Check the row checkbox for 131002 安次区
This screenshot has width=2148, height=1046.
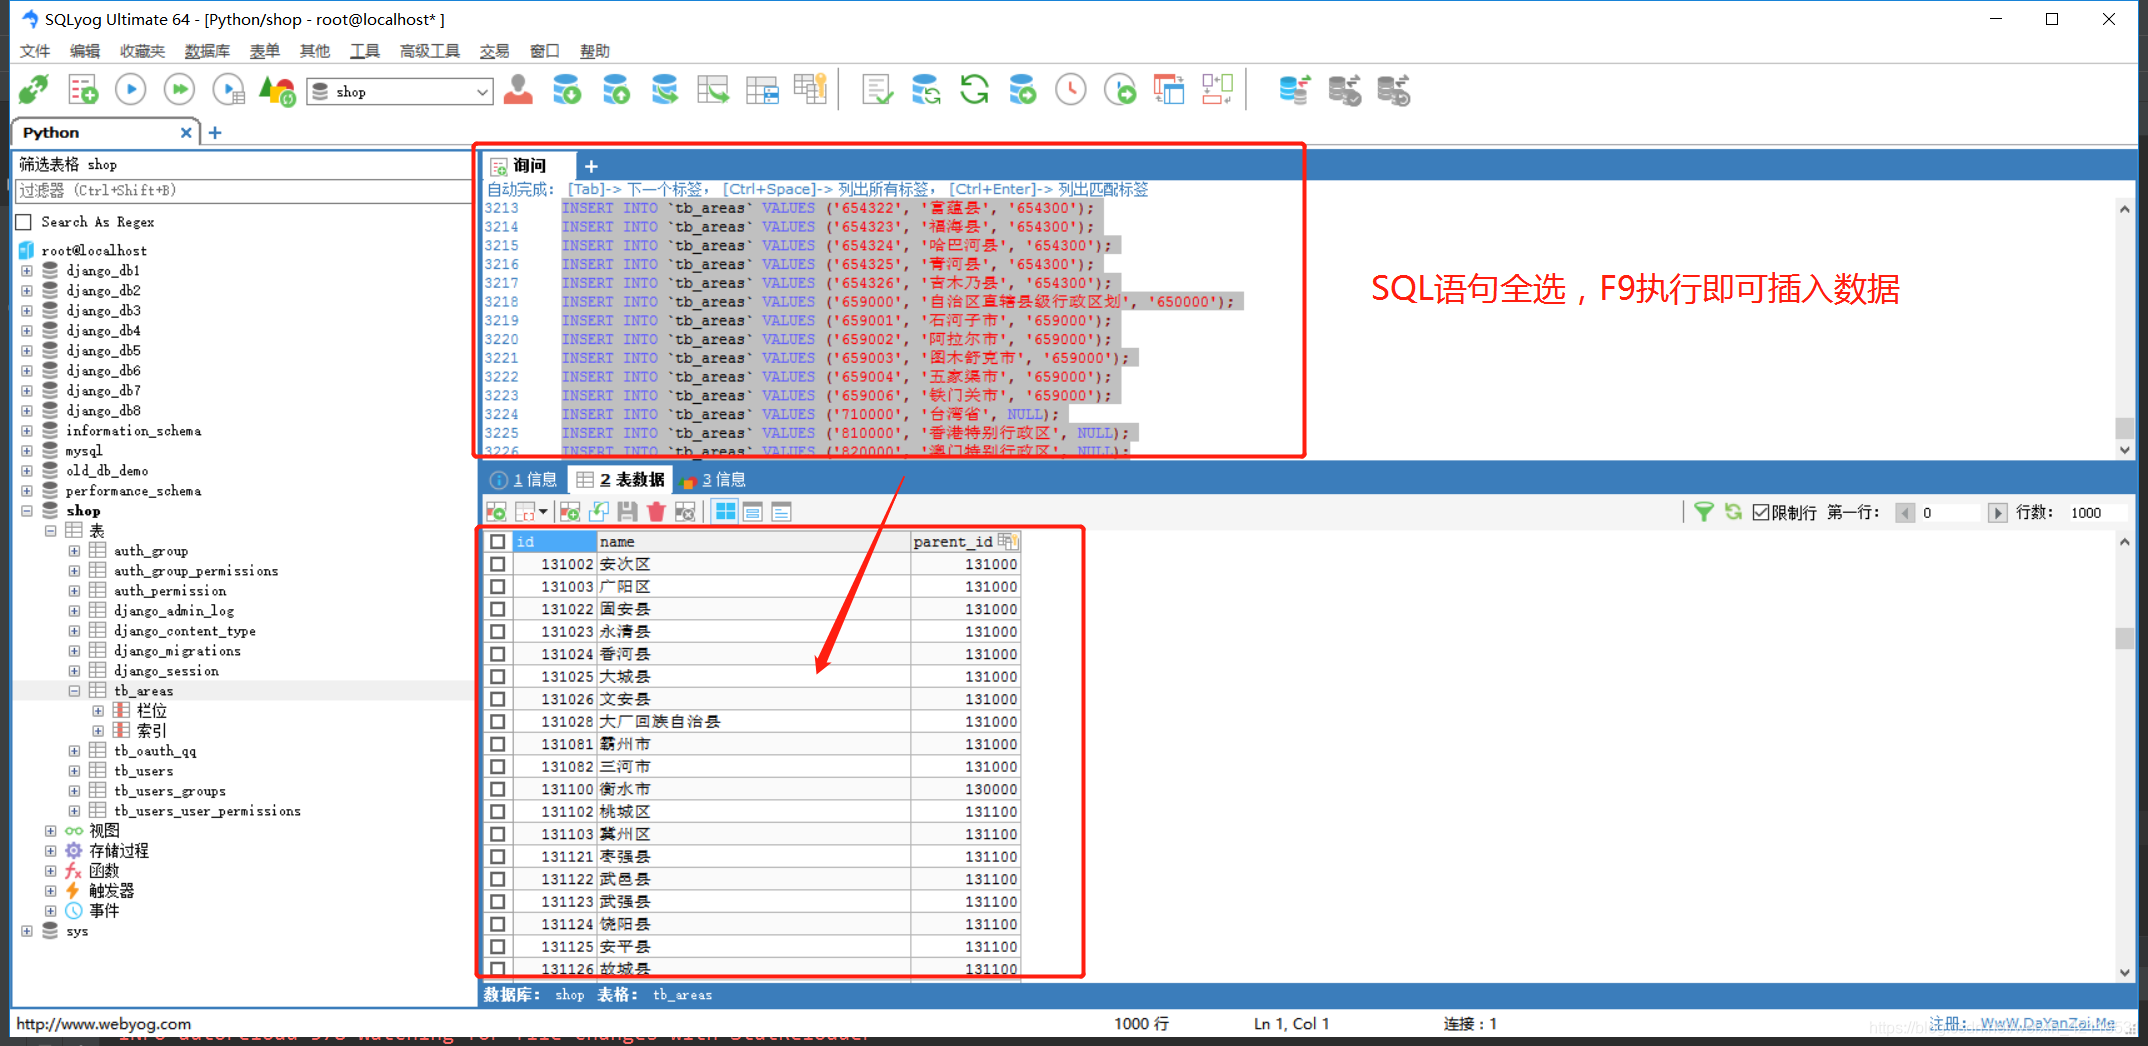click(498, 564)
